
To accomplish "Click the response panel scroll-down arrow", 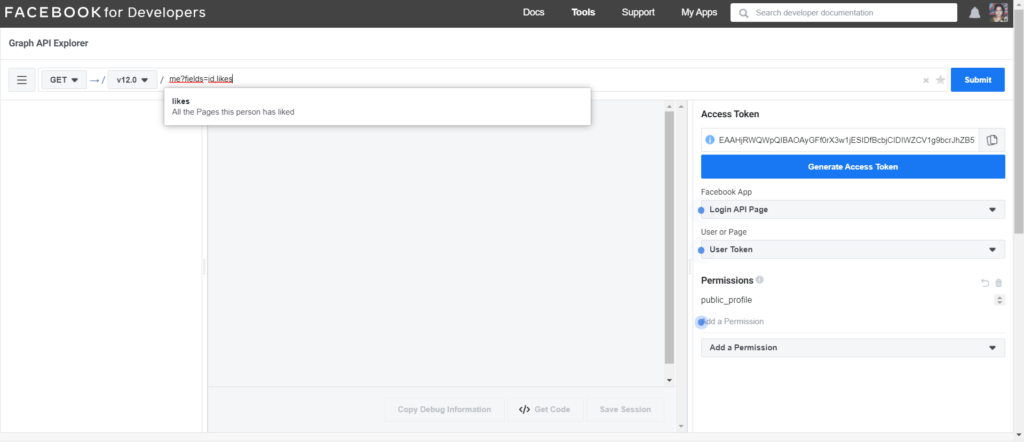I will 669,380.
